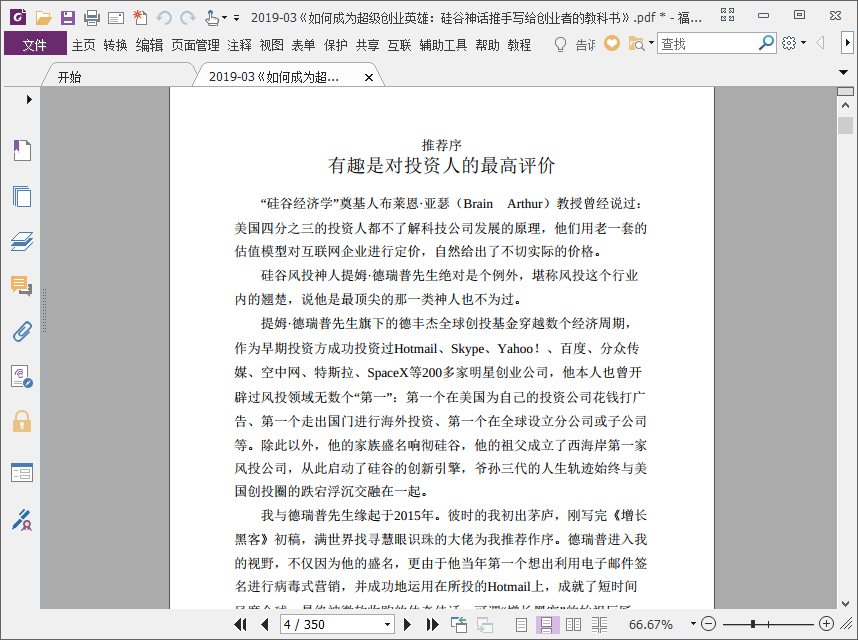Expand the left navigation panel arrow
Screen dimensions: 858x640
click(29, 100)
